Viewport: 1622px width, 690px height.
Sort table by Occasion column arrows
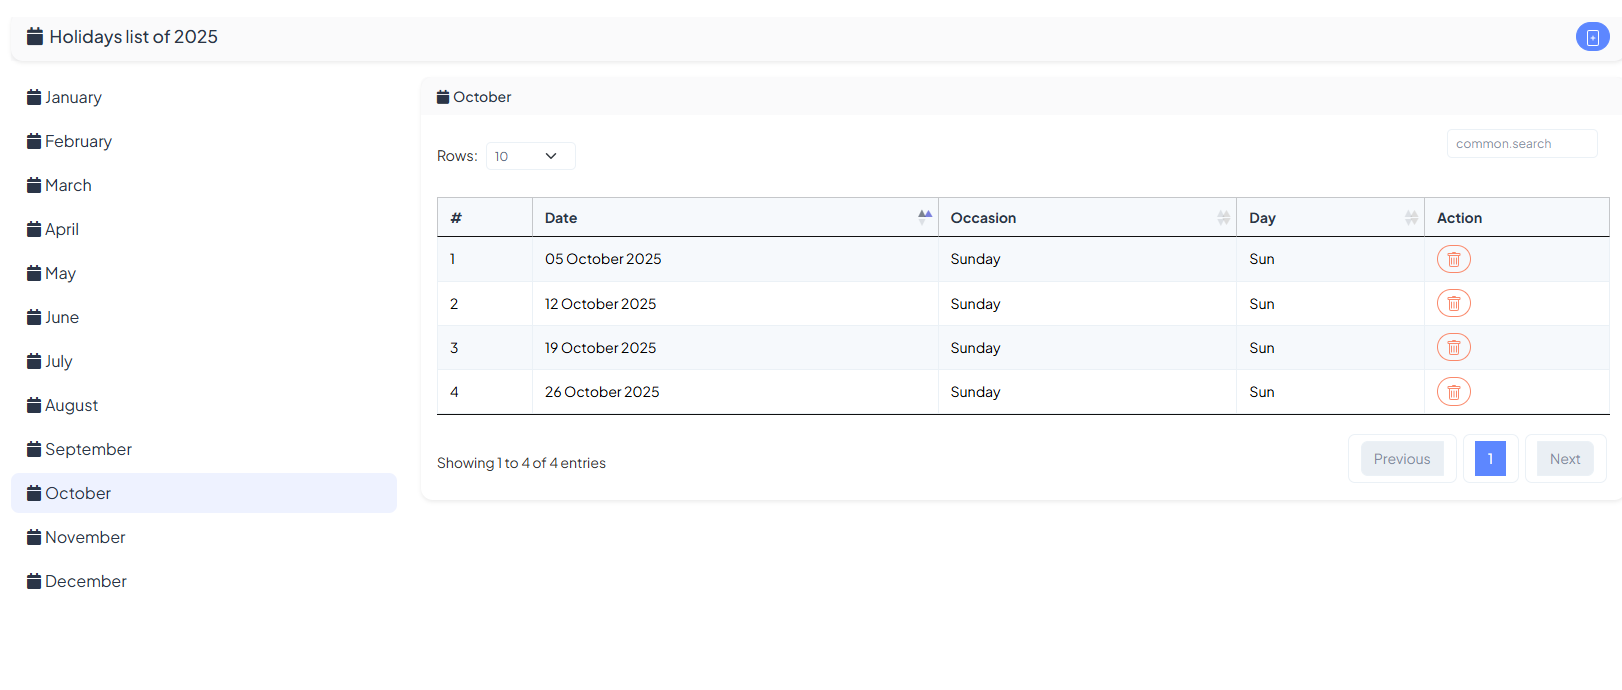(x=1223, y=218)
